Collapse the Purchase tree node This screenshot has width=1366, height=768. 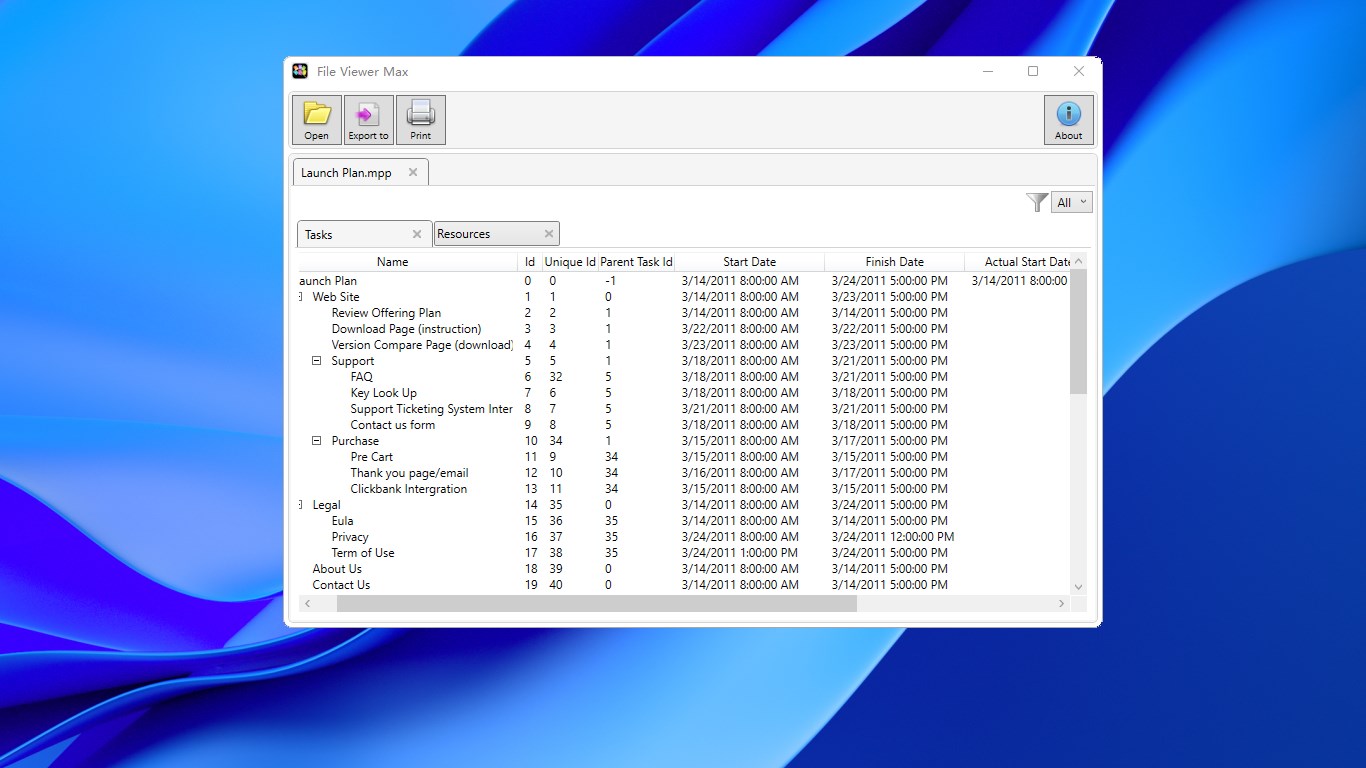(x=316, y=441)
